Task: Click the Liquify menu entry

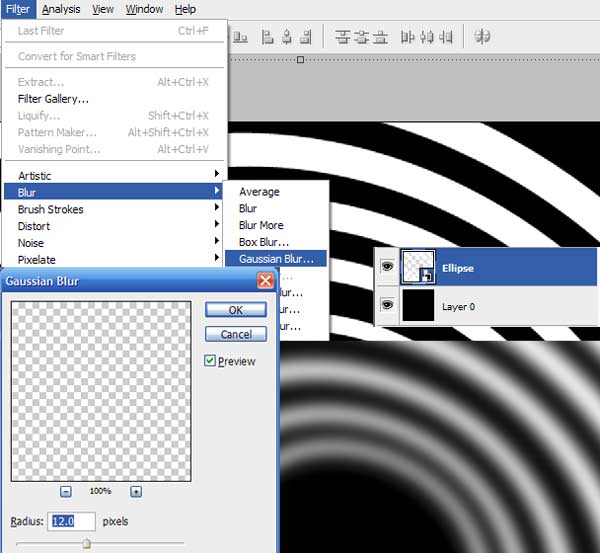Action: pos(114,116)
